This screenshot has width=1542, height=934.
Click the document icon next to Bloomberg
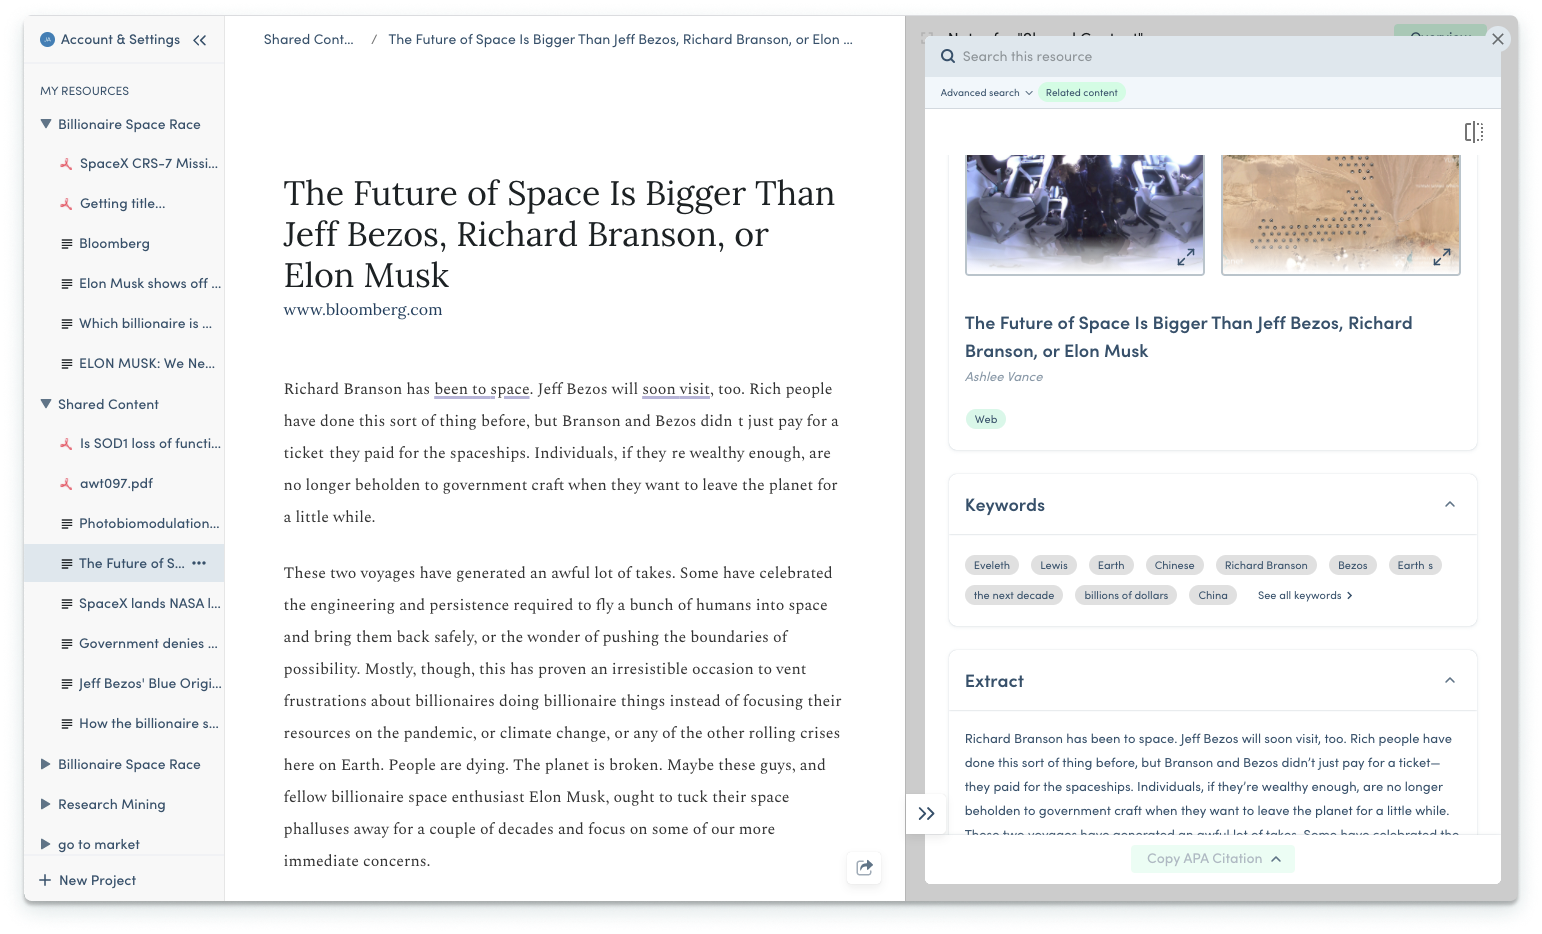pyautogui.click(x=66, y=243)
